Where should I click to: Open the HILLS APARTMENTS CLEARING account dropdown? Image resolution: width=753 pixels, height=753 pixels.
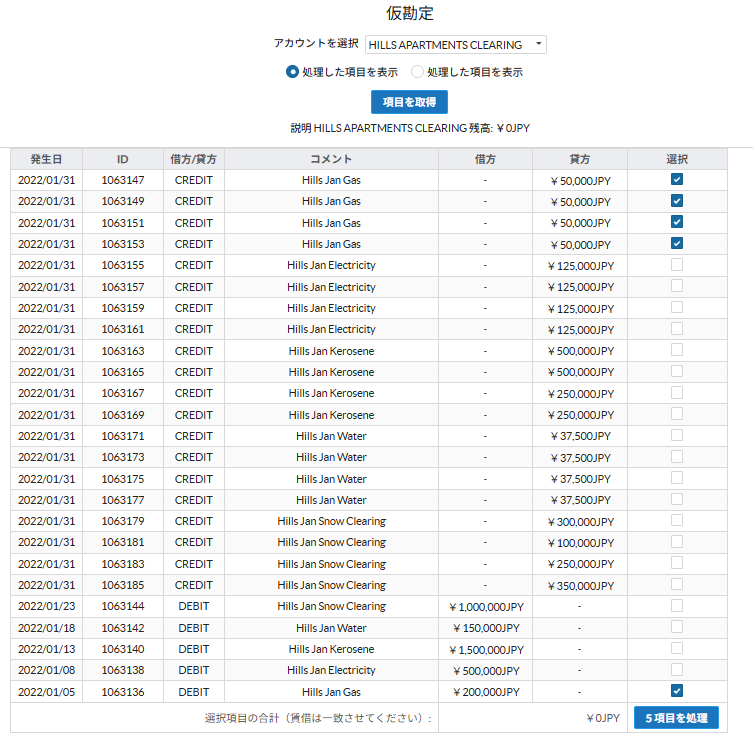455,45
